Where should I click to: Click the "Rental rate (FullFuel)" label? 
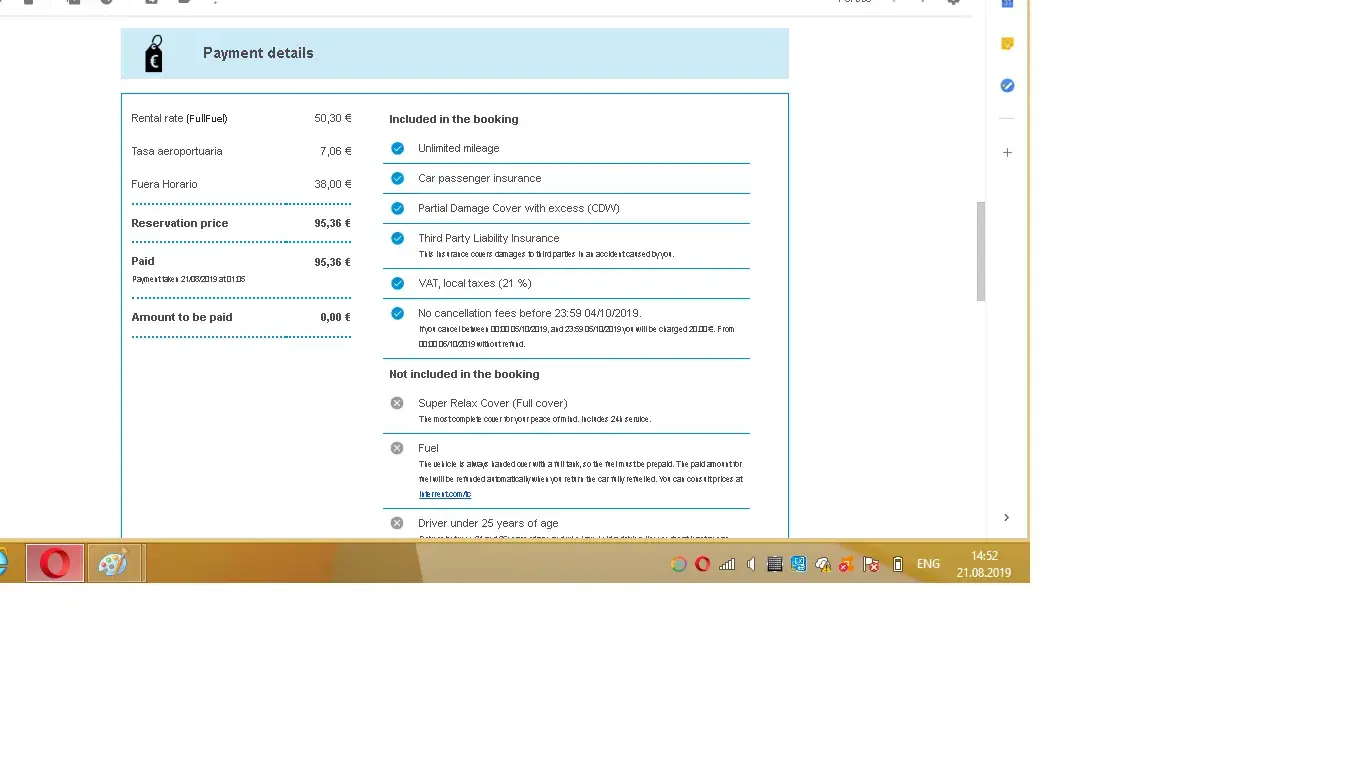pyautogui.click(x=179, y=118)
